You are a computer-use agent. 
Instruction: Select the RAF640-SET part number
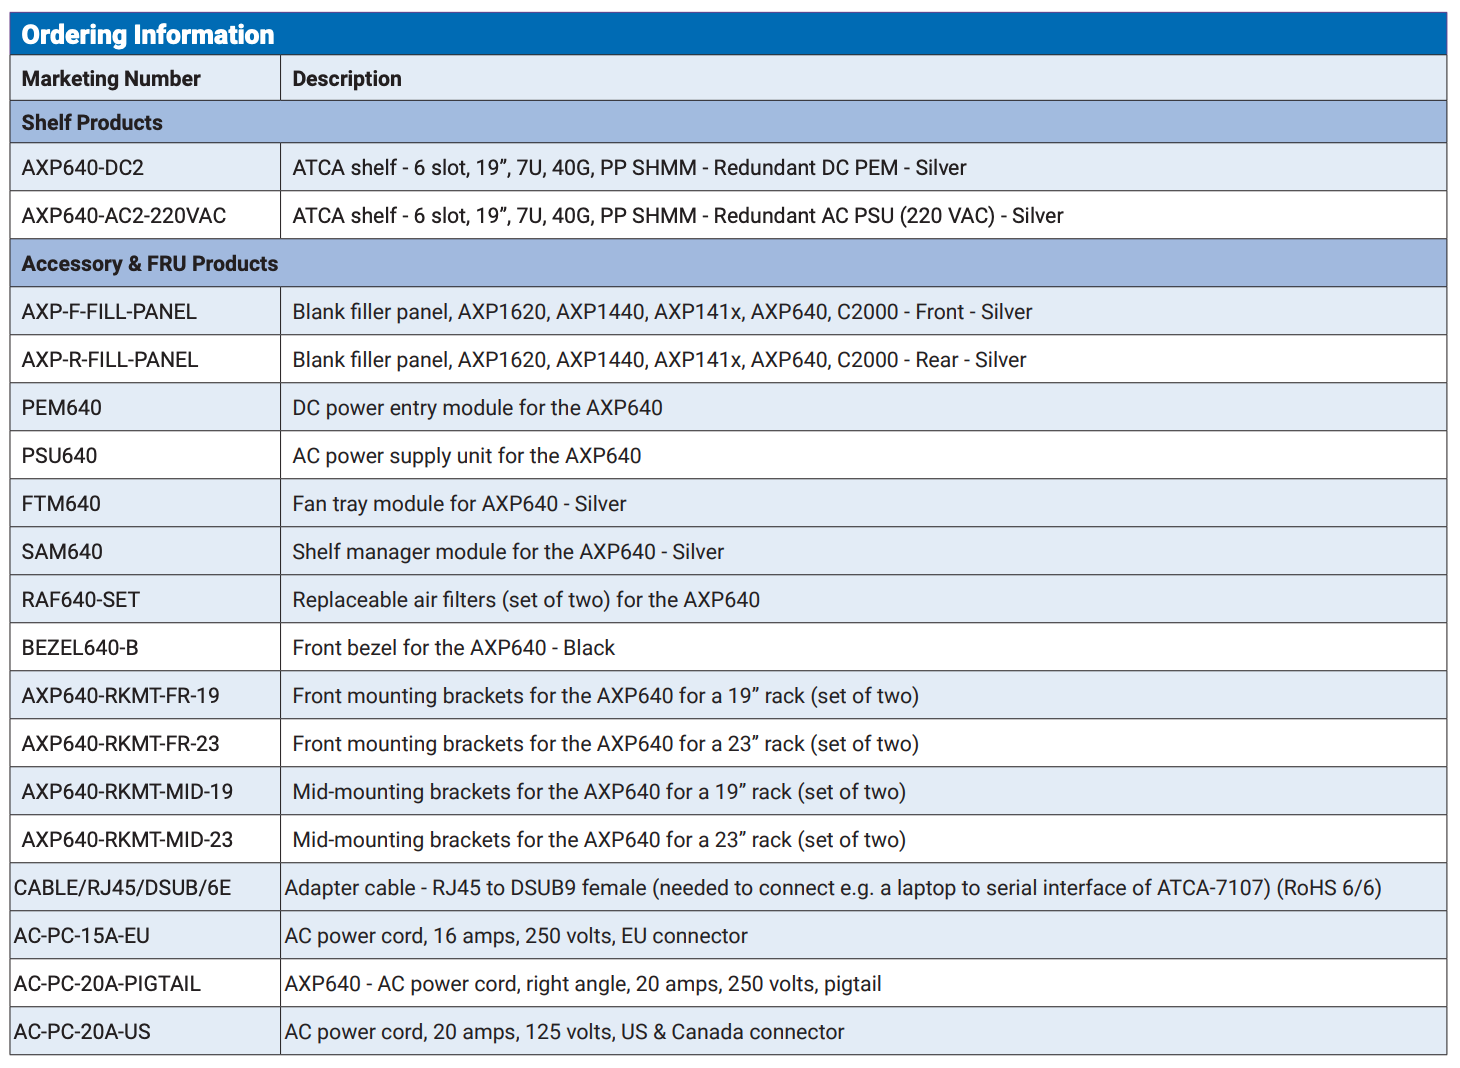[81, 600]
